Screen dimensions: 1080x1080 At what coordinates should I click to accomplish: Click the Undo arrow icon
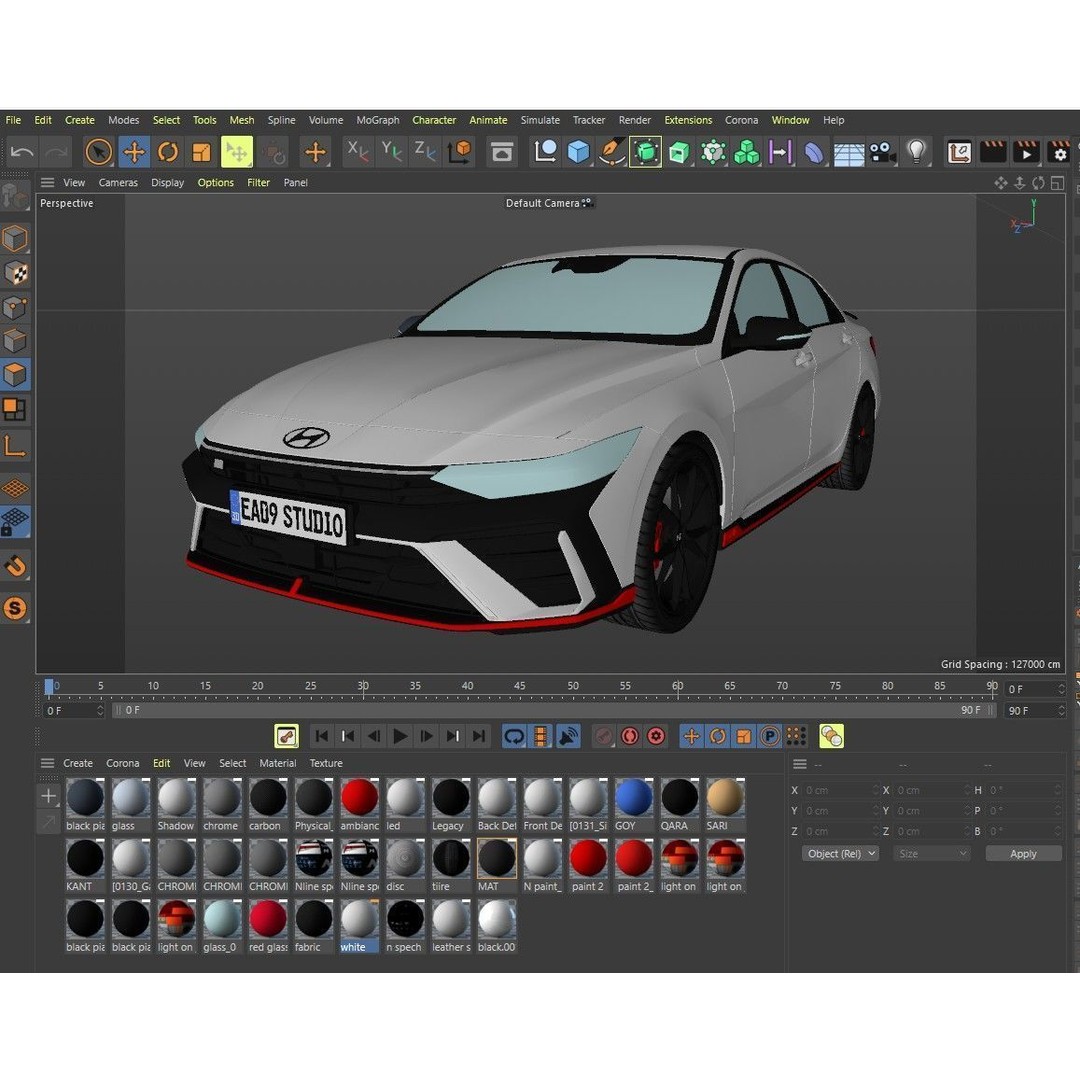point(22,152)
